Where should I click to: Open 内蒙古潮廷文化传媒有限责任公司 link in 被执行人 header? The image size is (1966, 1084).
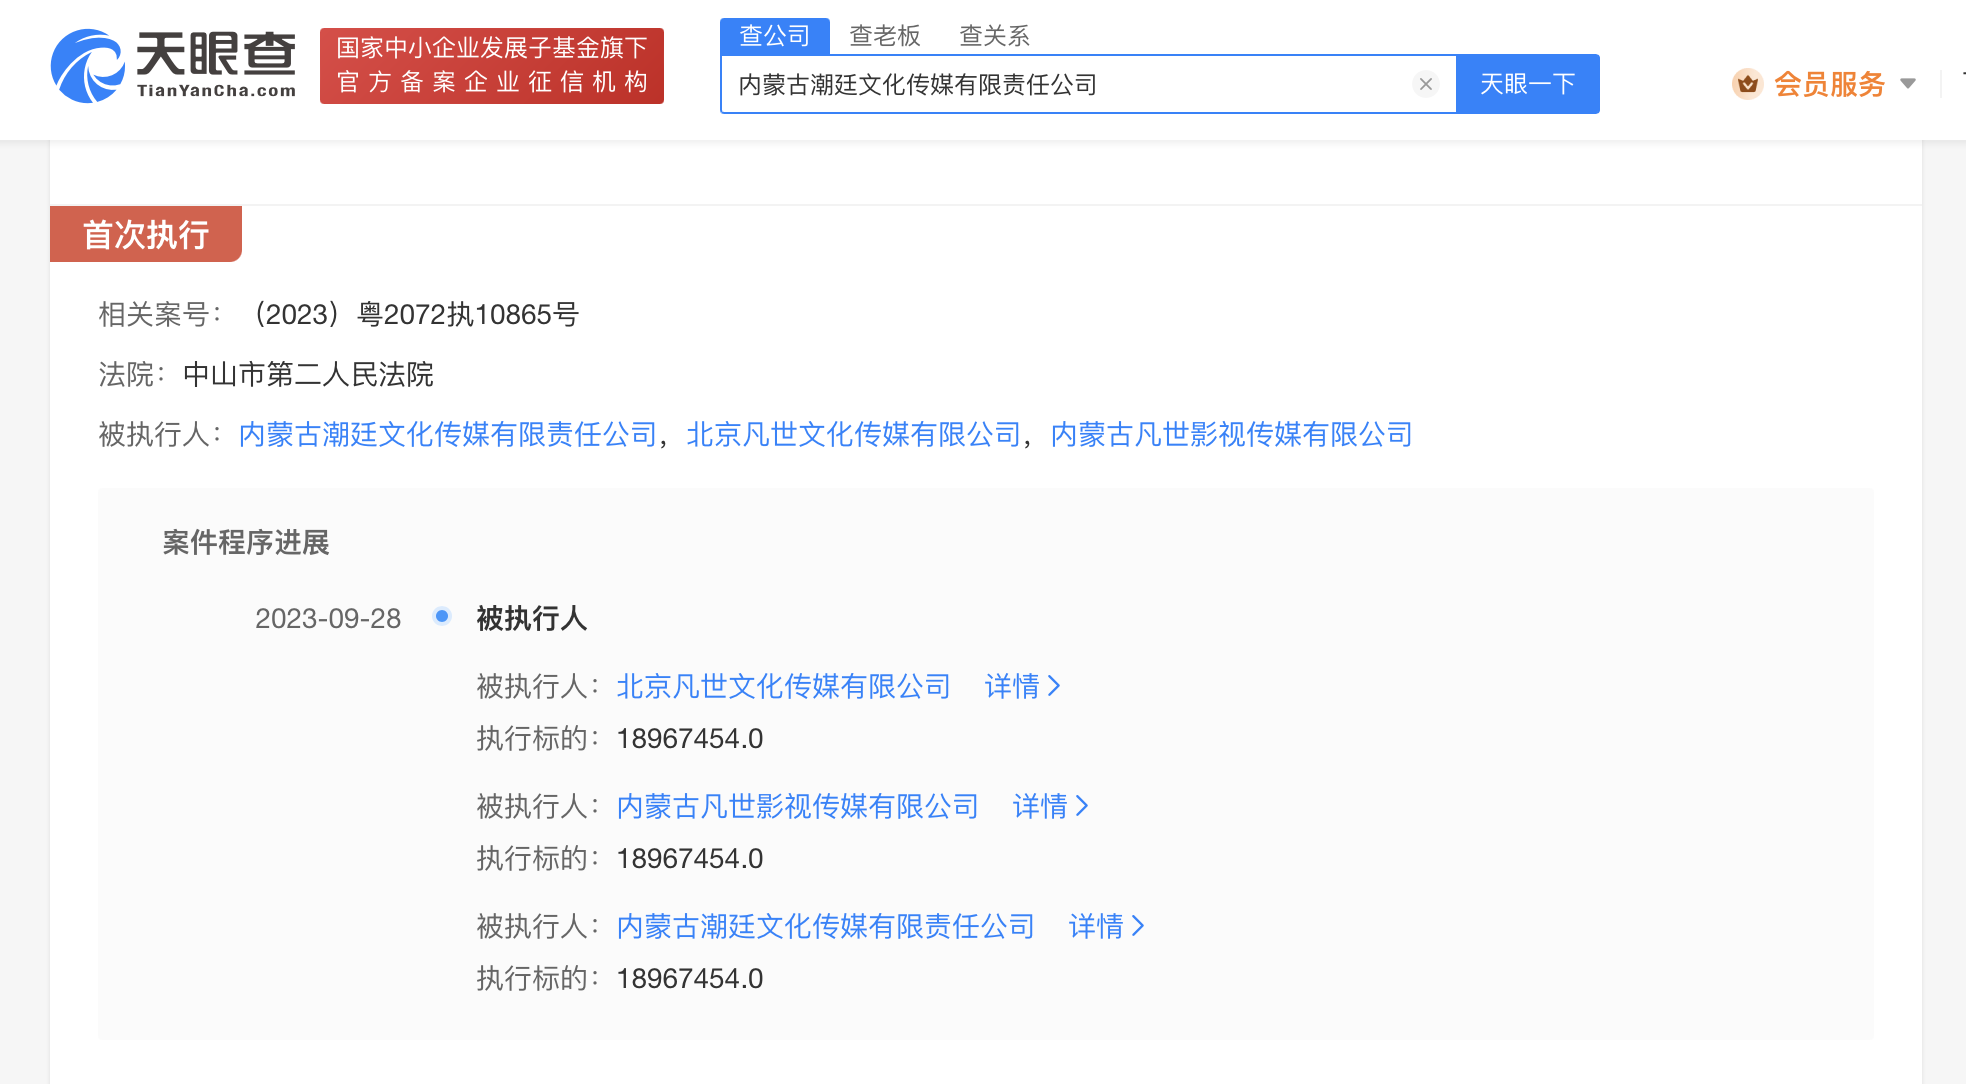pos(448,434)
